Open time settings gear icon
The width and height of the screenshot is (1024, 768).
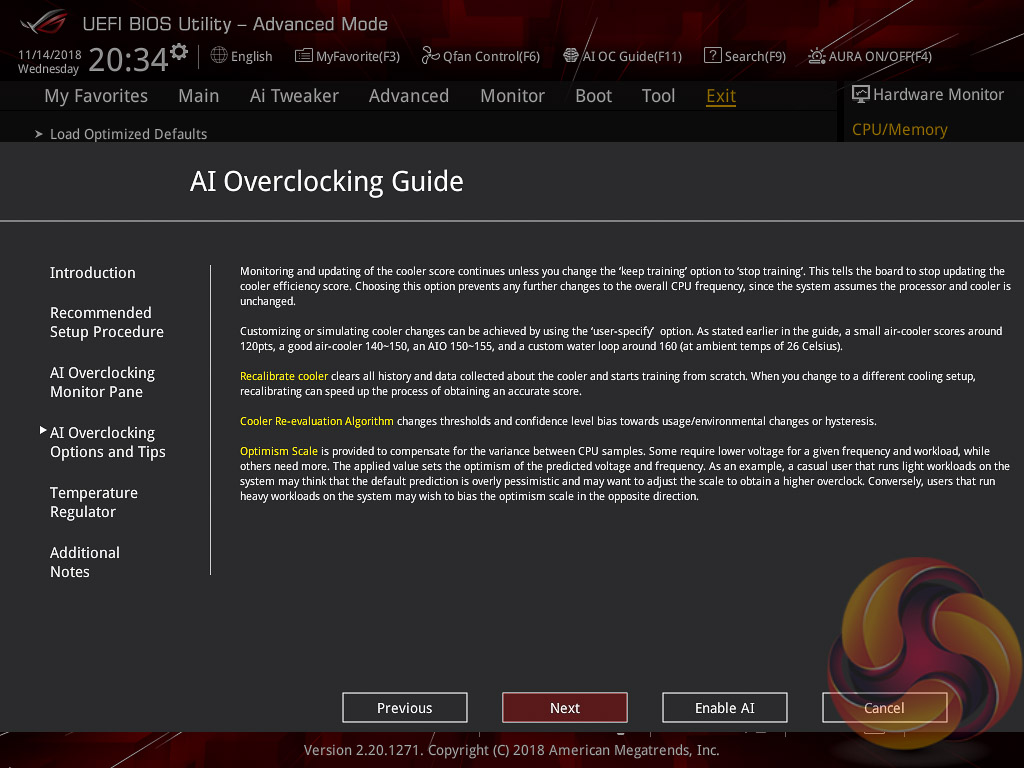[x=179, y=51]
